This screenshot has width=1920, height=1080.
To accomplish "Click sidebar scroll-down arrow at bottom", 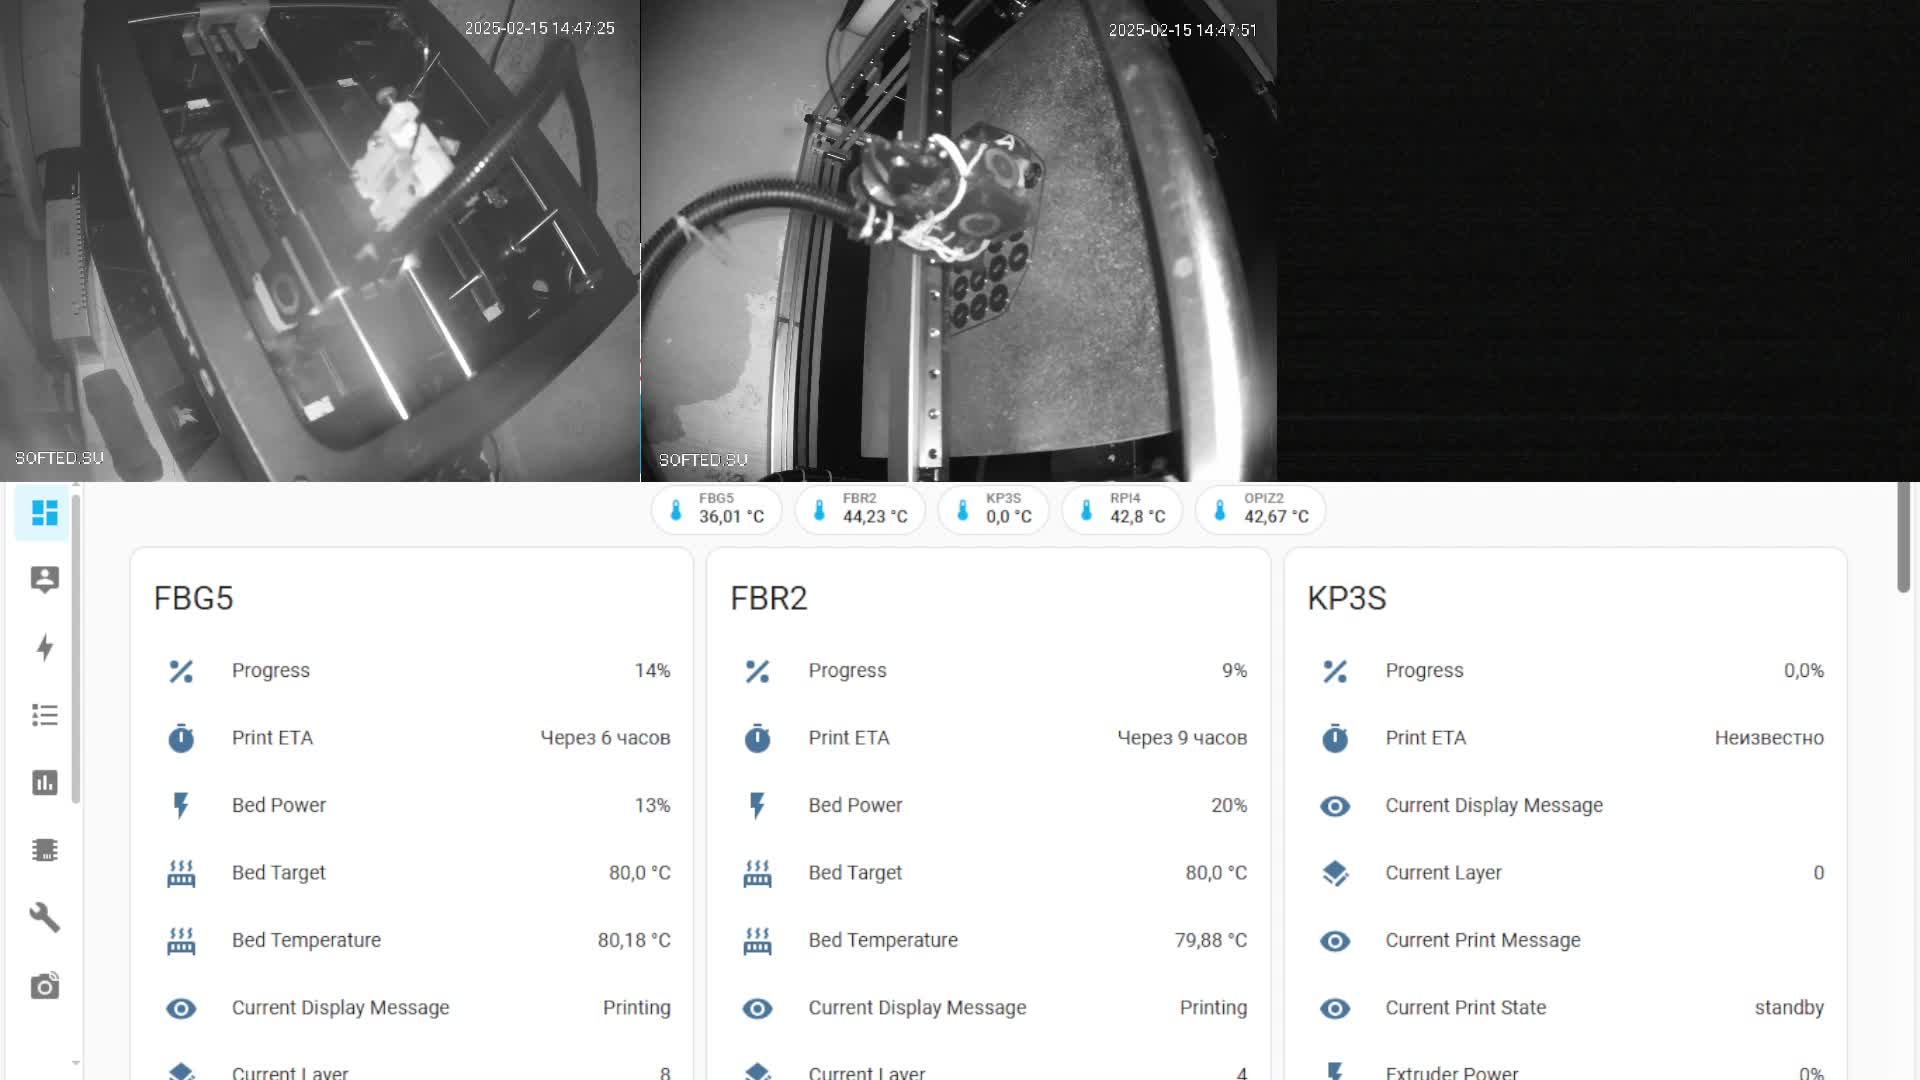I will tap(76, 1063).
